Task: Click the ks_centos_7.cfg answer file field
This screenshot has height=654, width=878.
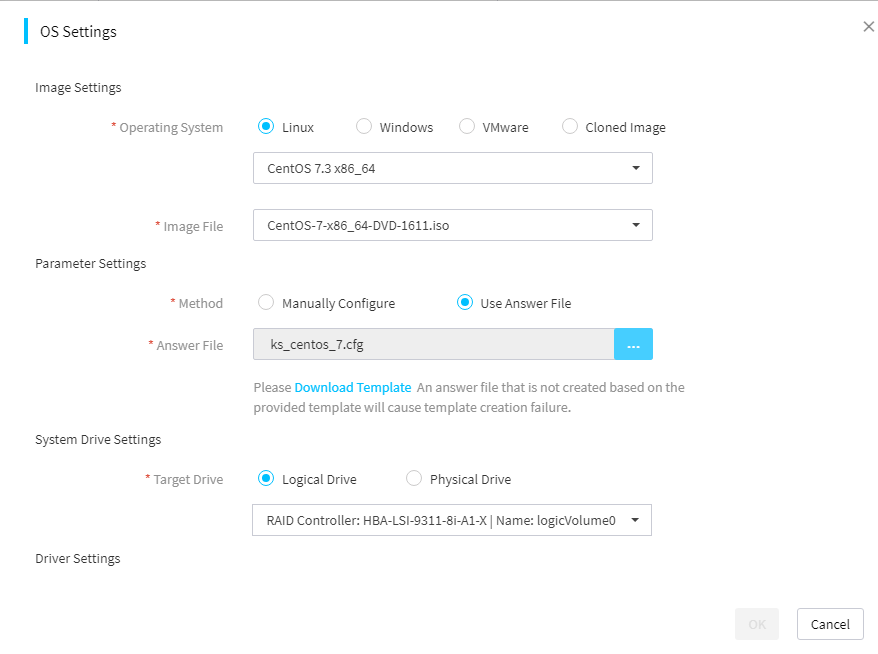Action: [x=433, y=344]
